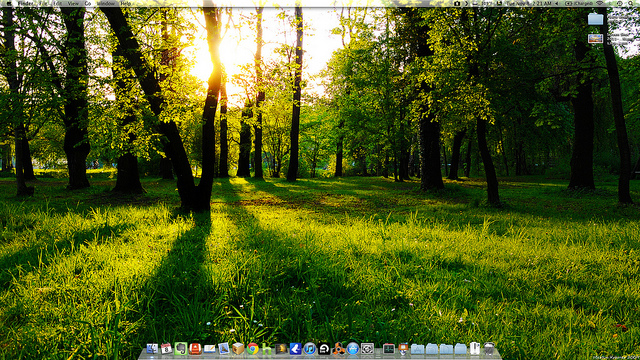Open the dark gold-figure app icon
The height and width of the screenshot is (360, 640).
click(281, 349)
